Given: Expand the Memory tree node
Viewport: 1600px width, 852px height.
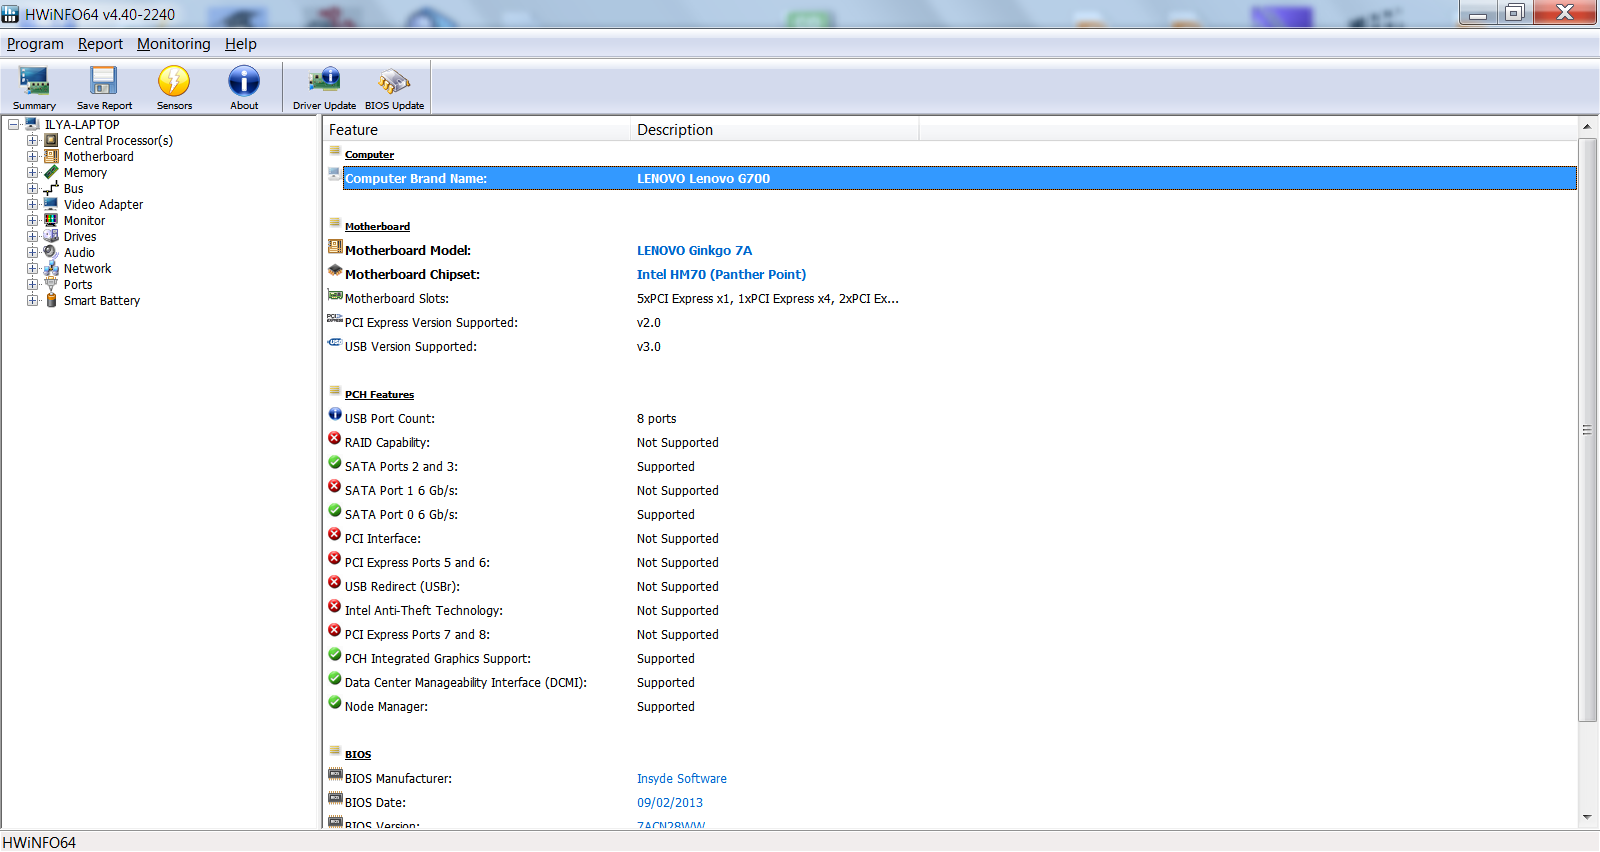Looking at the screenshot, I should pos(33,173).
